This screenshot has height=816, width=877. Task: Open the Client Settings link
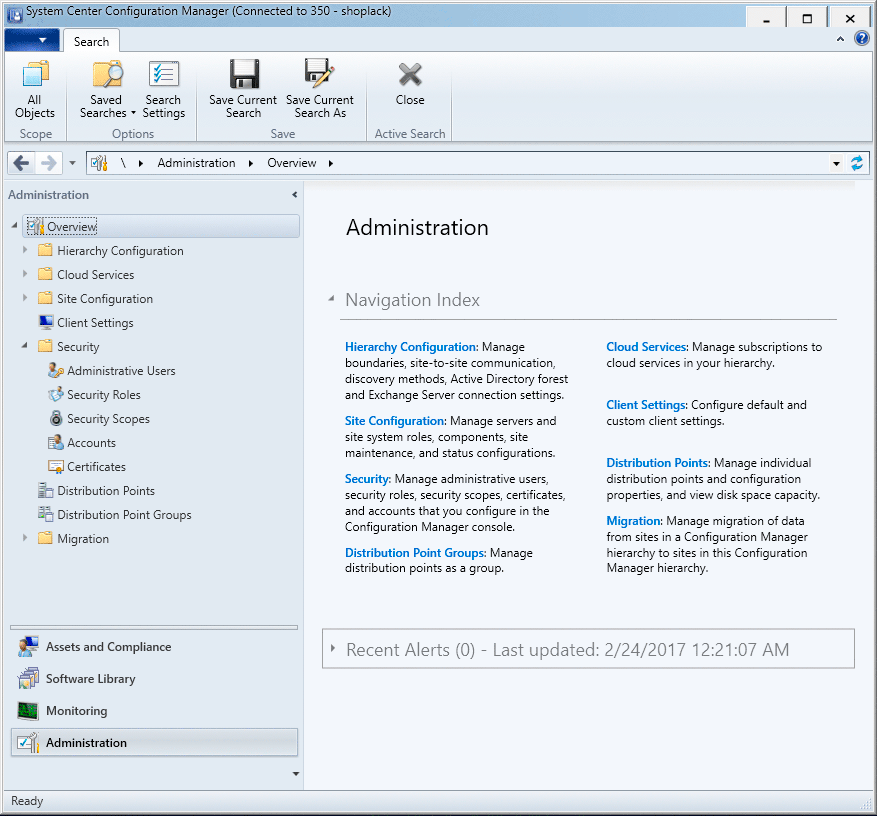point(645,404)
